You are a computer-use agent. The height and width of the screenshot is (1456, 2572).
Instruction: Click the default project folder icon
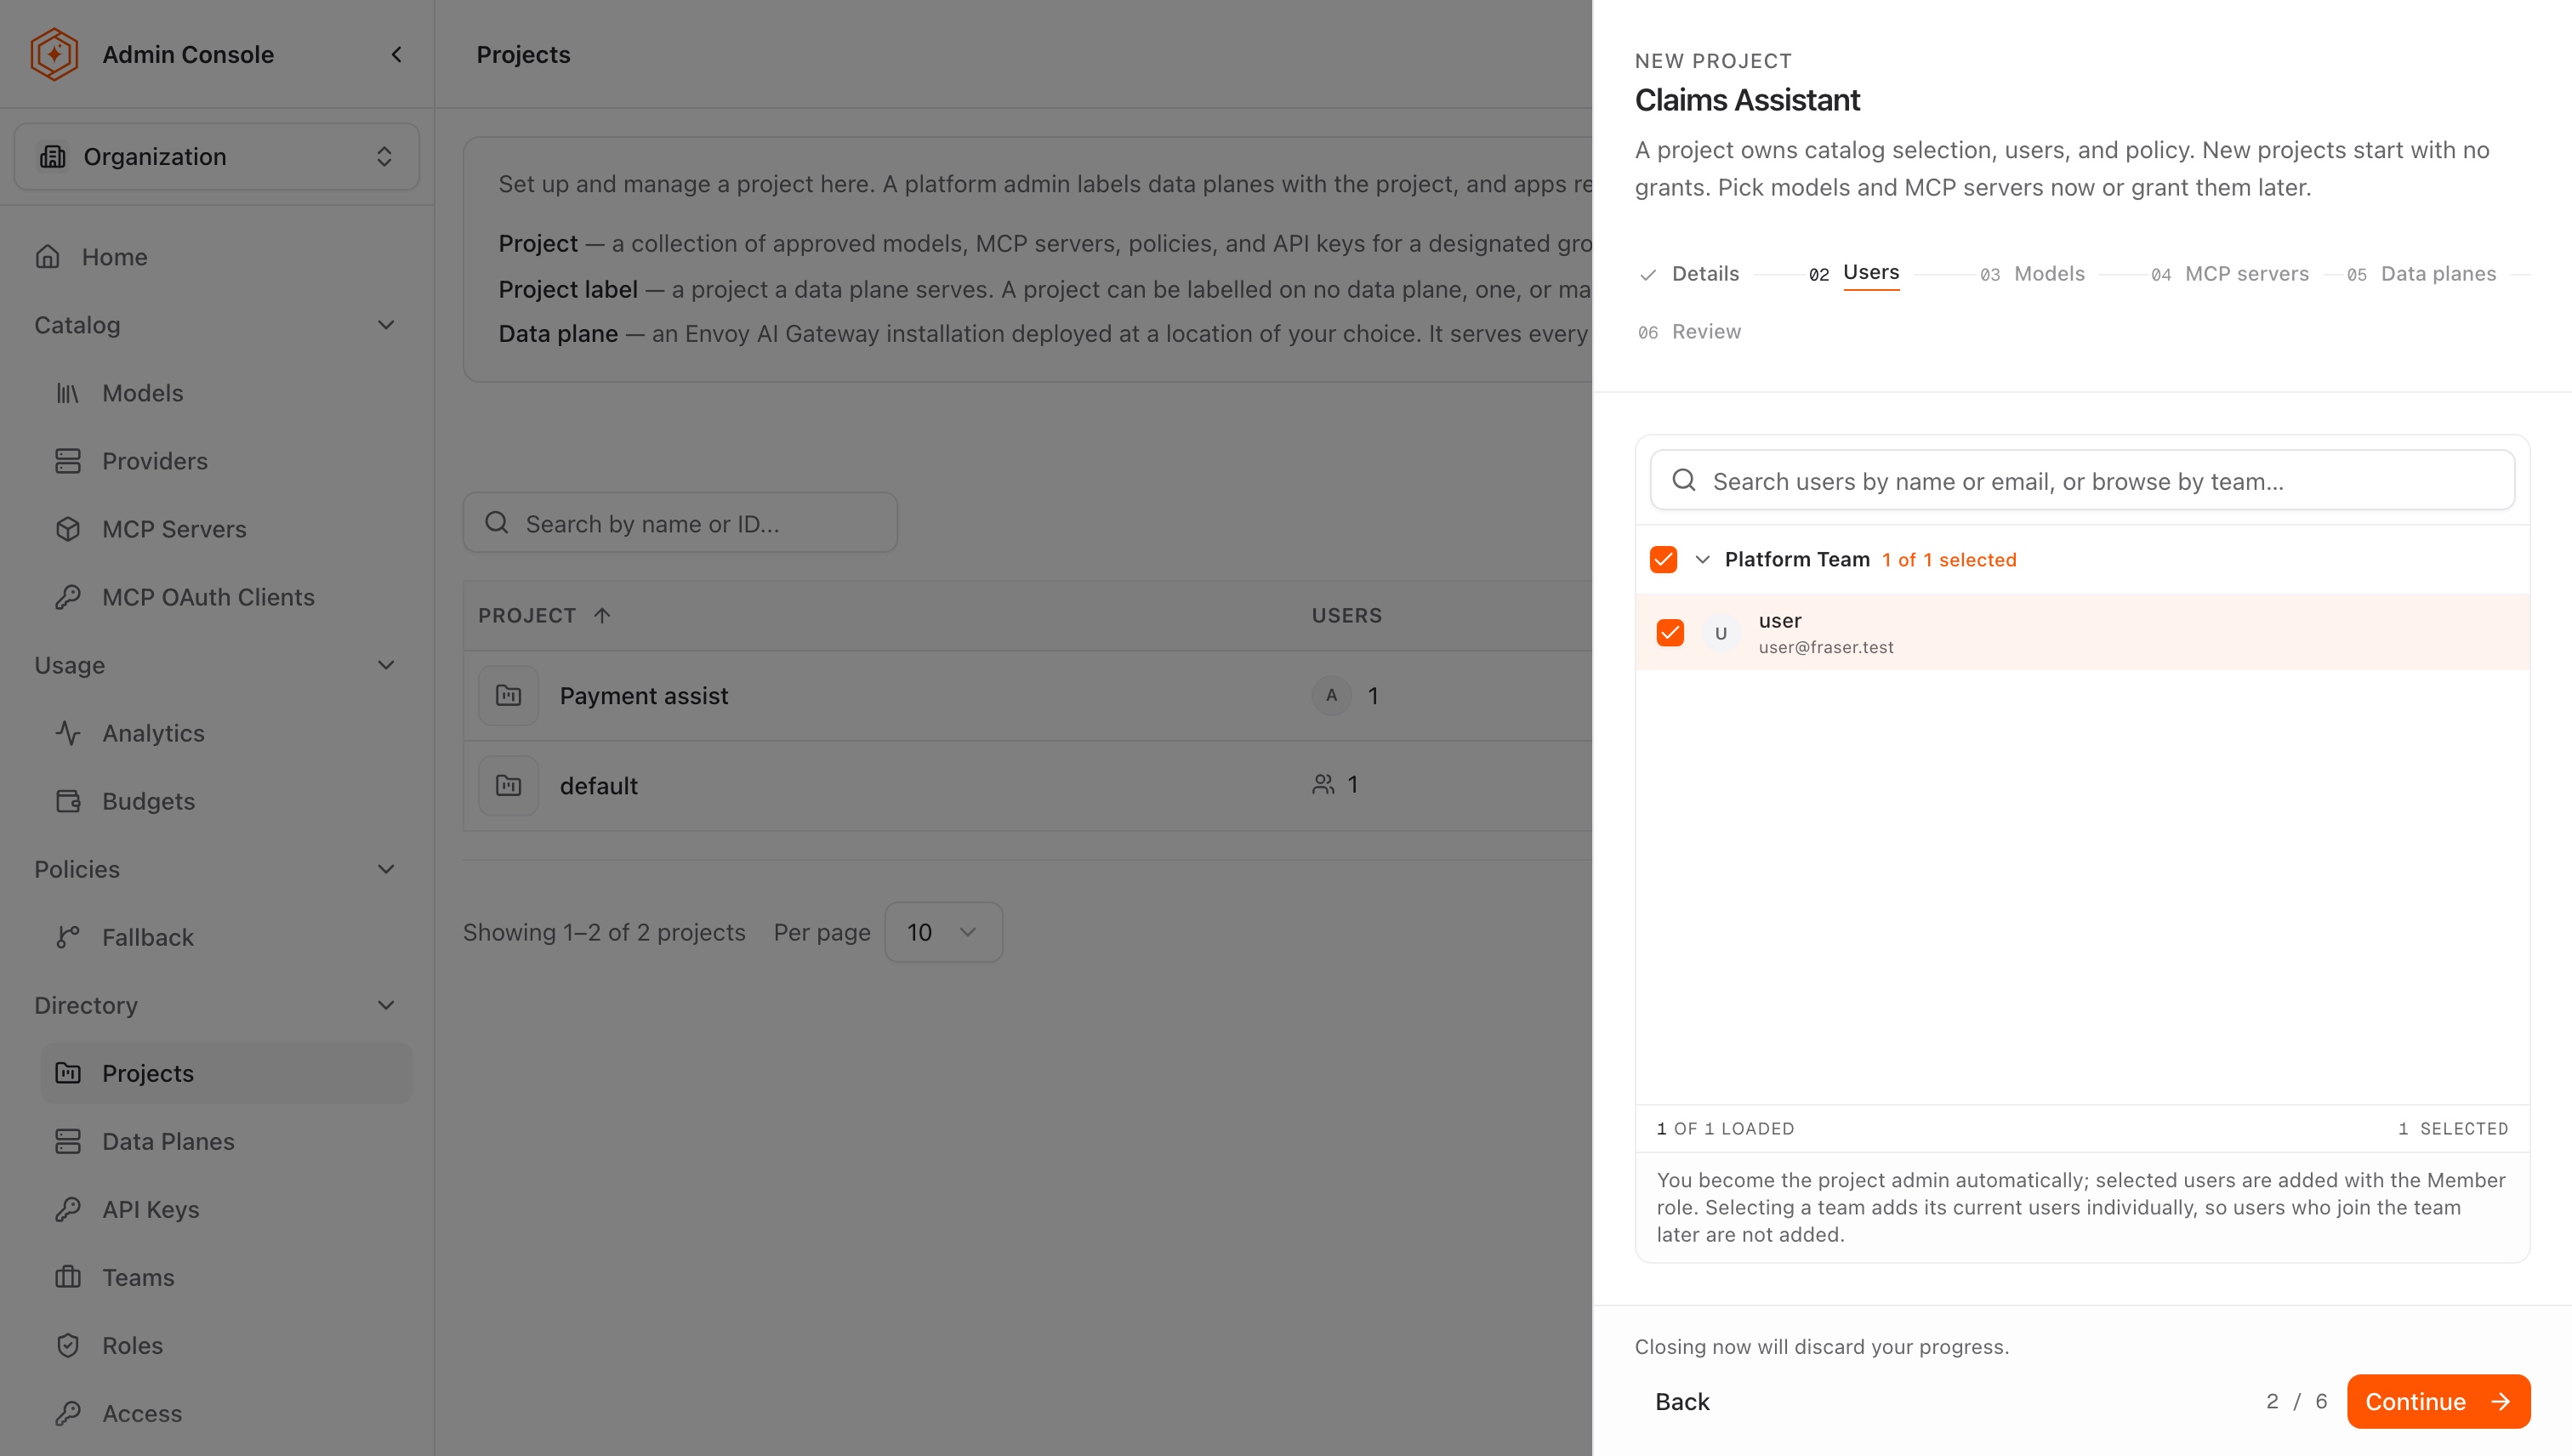[x=509, y=785]
